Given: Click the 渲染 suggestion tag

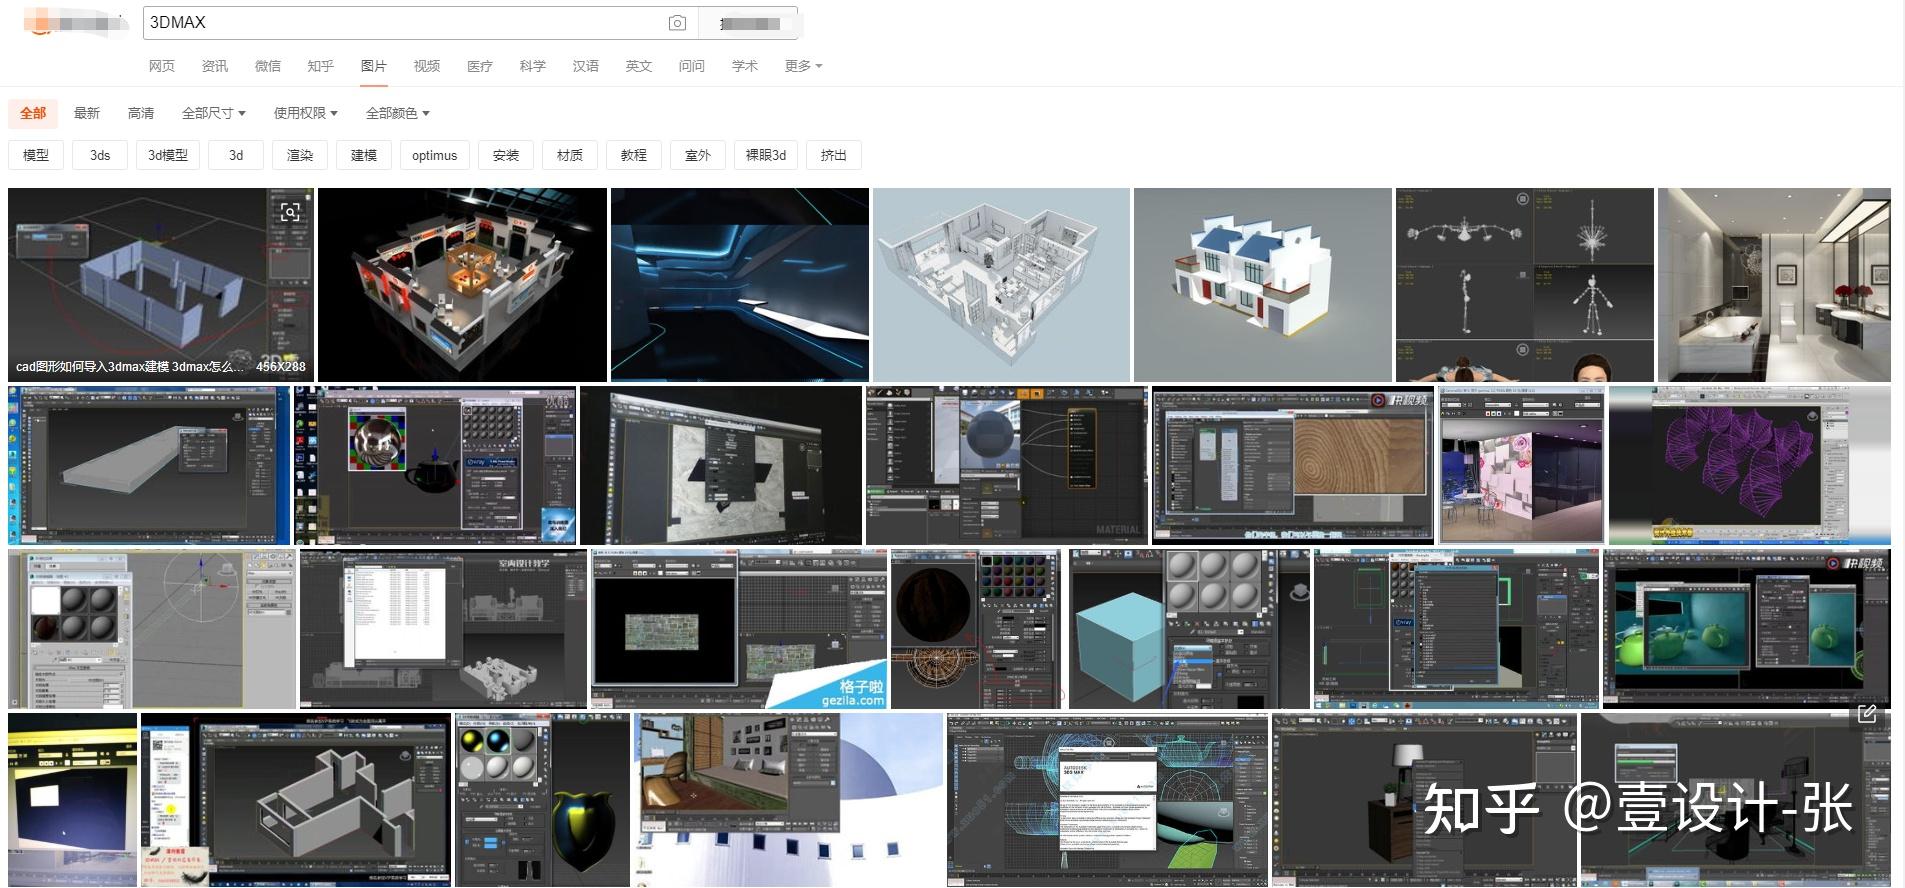Looking at the screenshot, I should [300, 155].
